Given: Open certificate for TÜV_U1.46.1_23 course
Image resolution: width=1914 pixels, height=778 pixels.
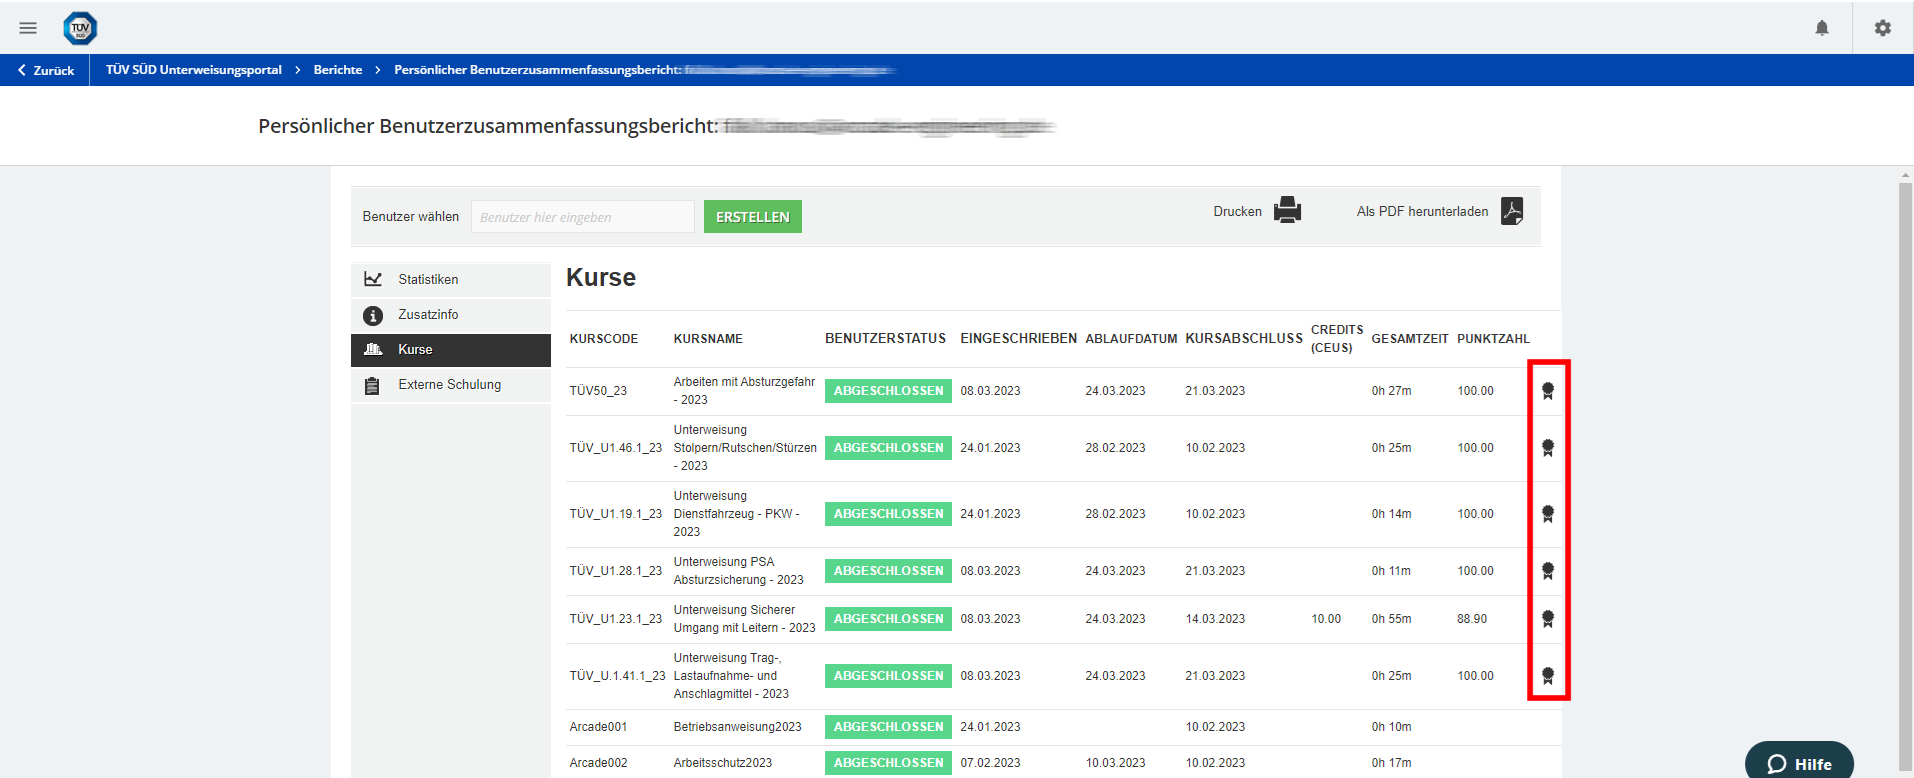Looking at the screenshot, I should click(1547, 448).
